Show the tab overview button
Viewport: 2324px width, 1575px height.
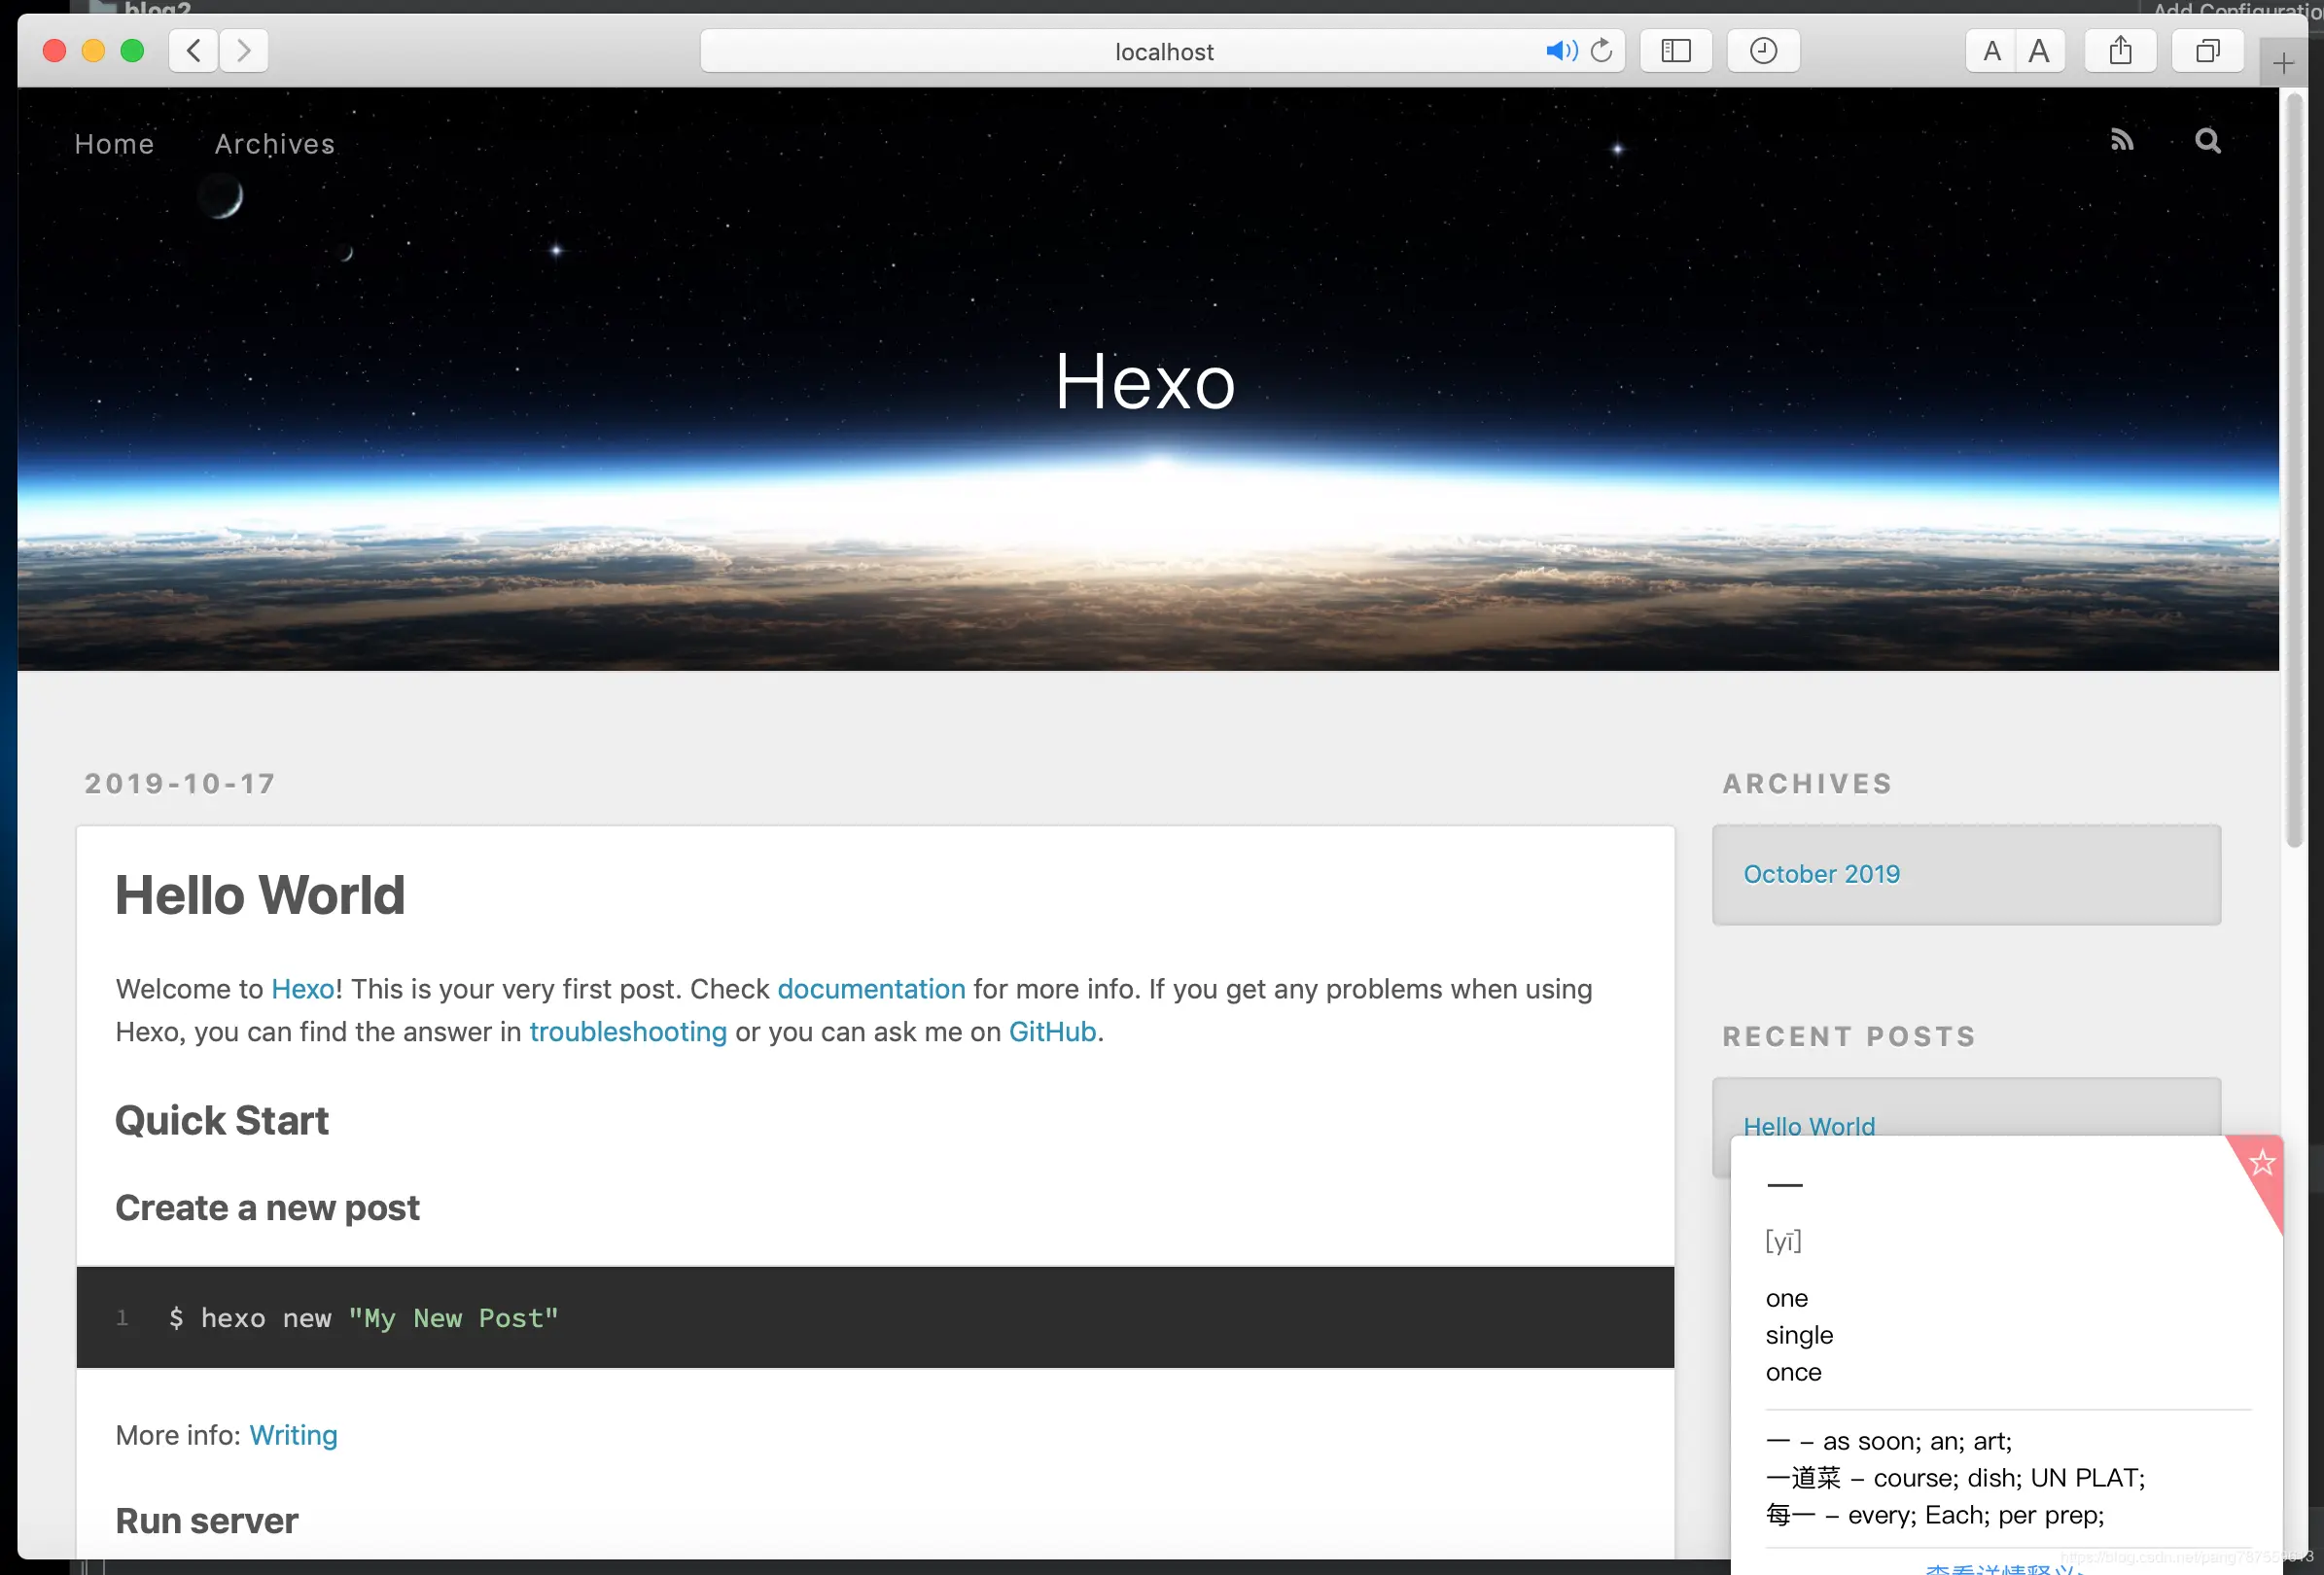pyautogui.click(x=2207, y=51)
